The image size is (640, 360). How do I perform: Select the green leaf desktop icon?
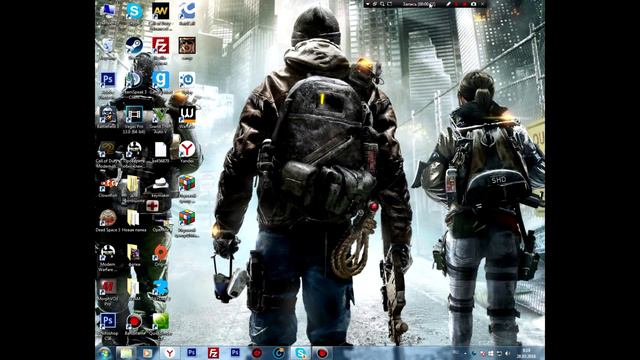pyautogui.click(x=160, y=322)
